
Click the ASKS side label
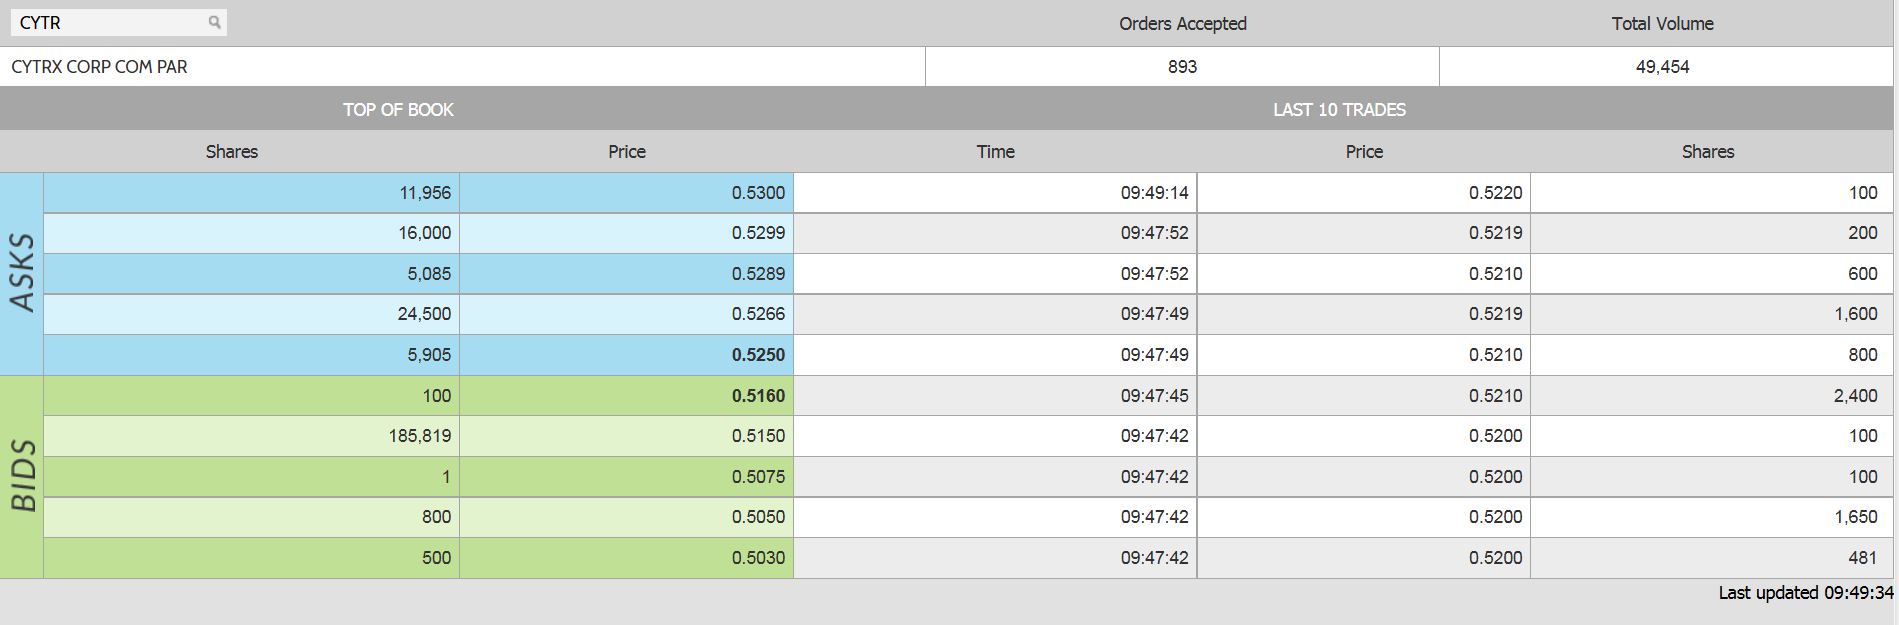tap(22, 273)
